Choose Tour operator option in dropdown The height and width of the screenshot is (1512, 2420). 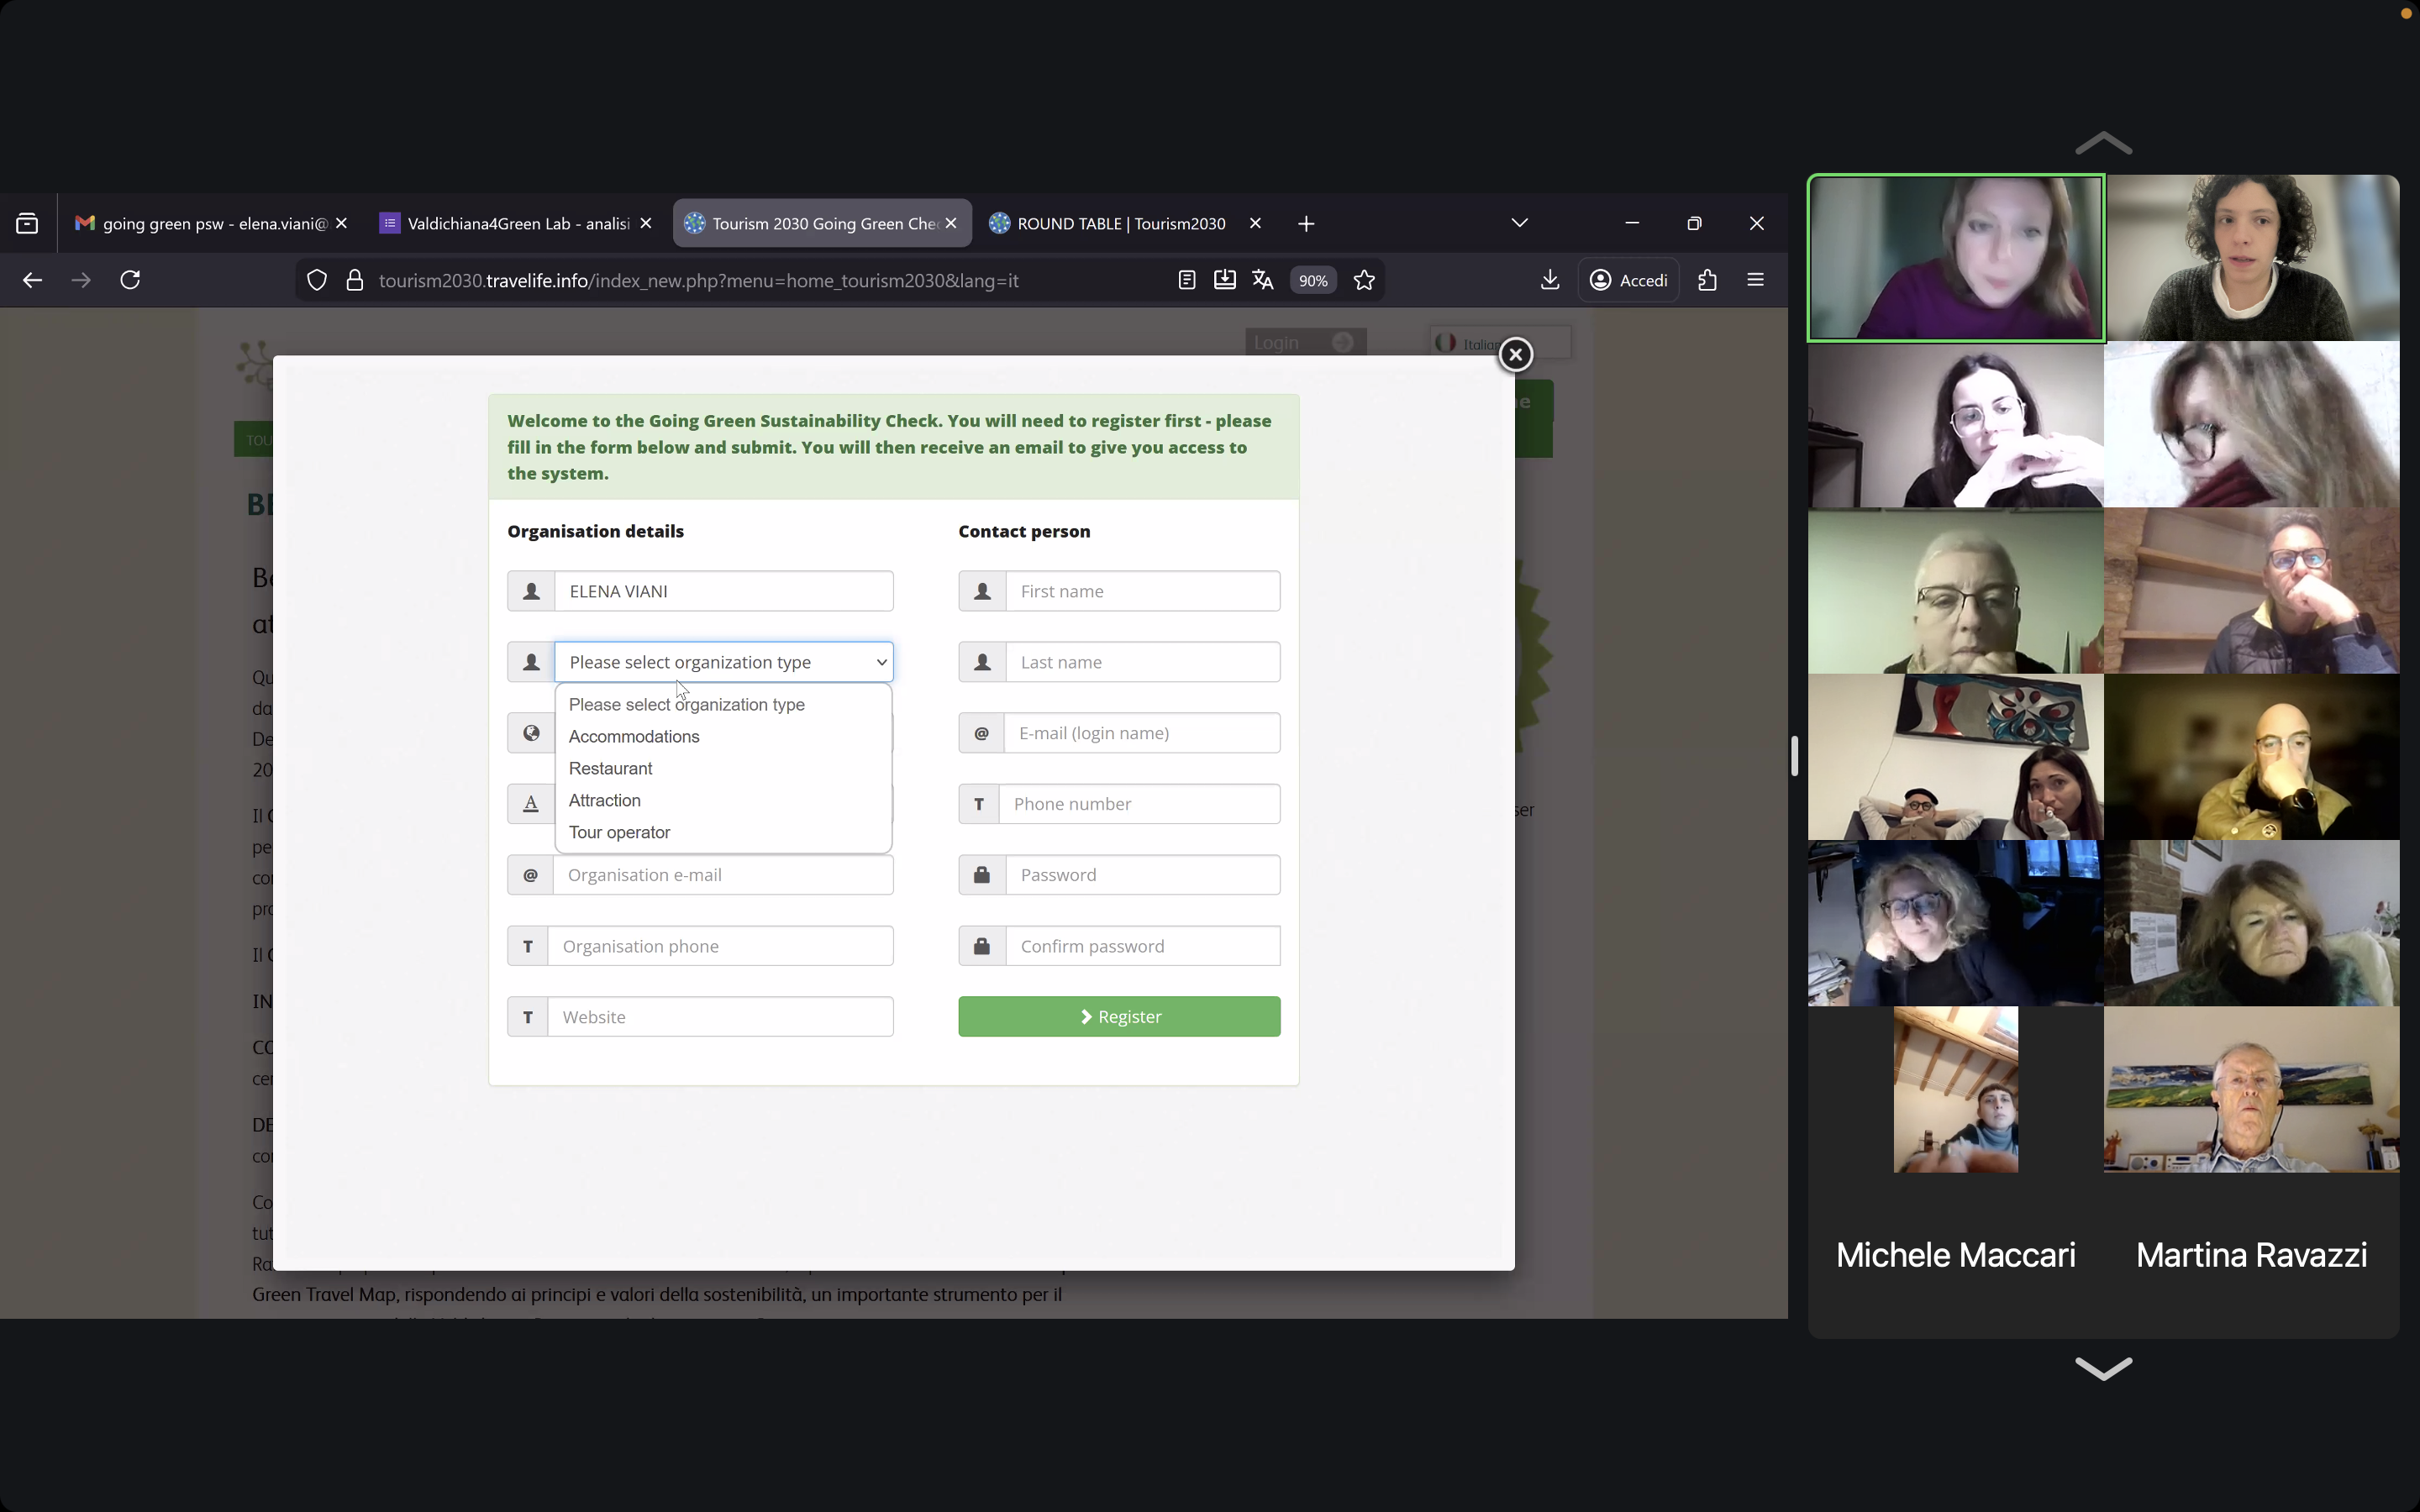(x=619, y=833)
